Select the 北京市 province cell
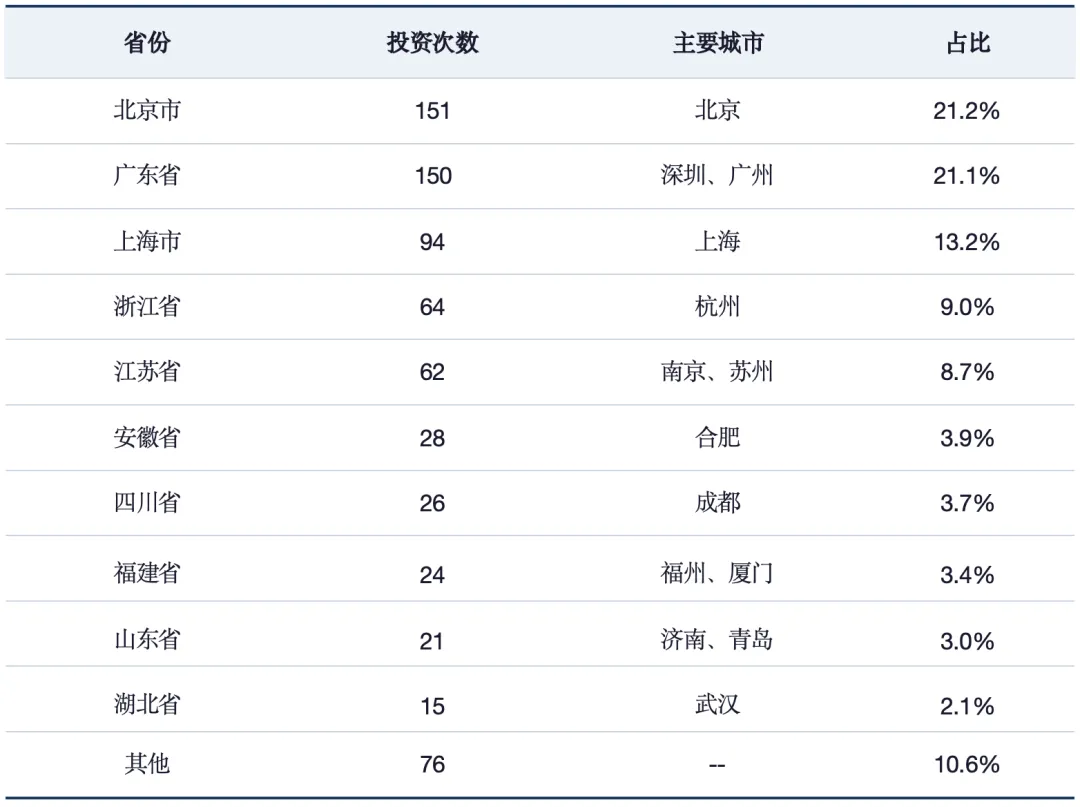Viewport: 1080px width, 807px height. [x=147, y=110]
